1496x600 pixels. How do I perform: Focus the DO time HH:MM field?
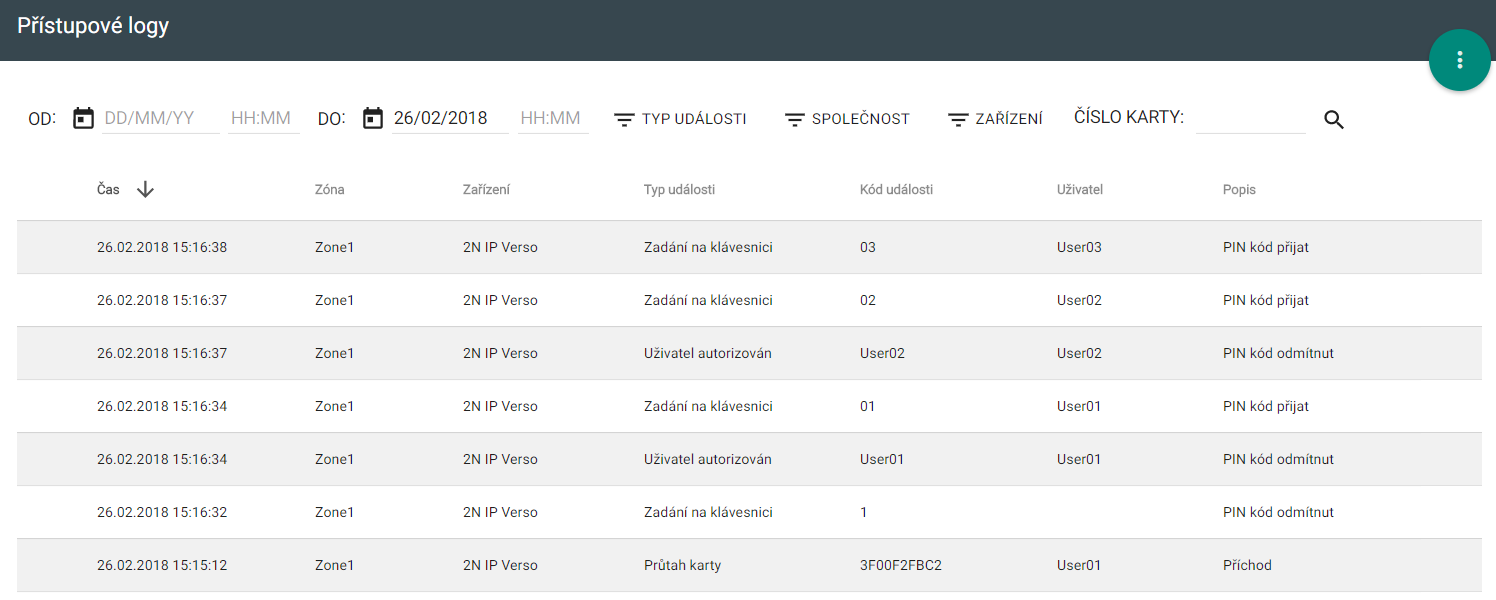point(553,118)
